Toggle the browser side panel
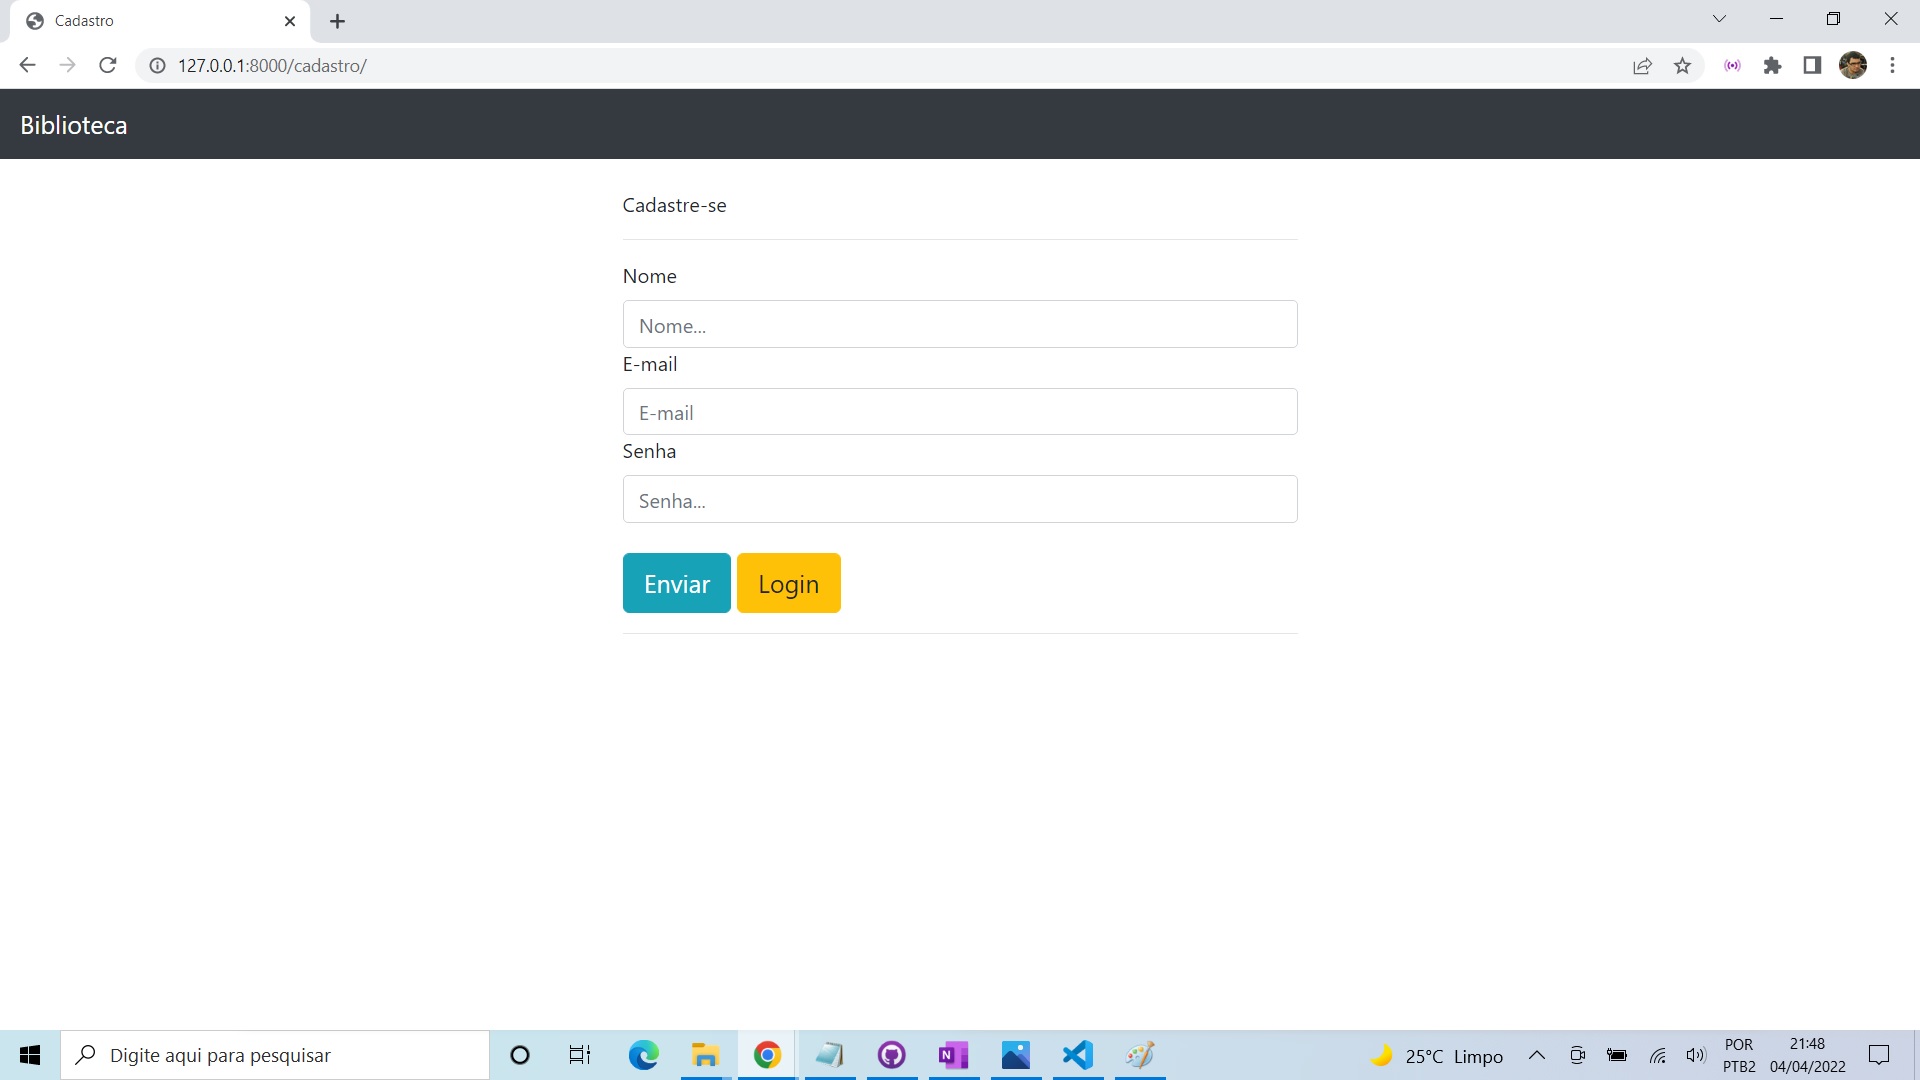The height and width of the screenshot is (1080, 1920). point(1812,65)
